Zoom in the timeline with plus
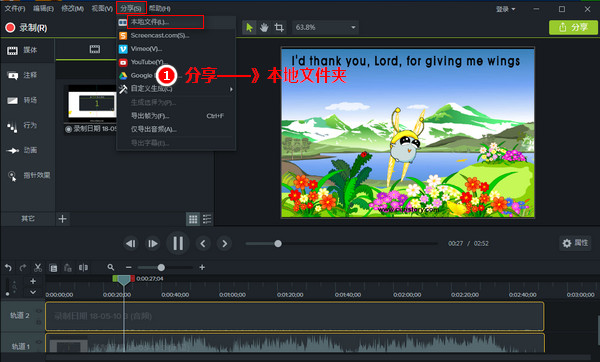The image size is (600, 362). coord(202,267)
